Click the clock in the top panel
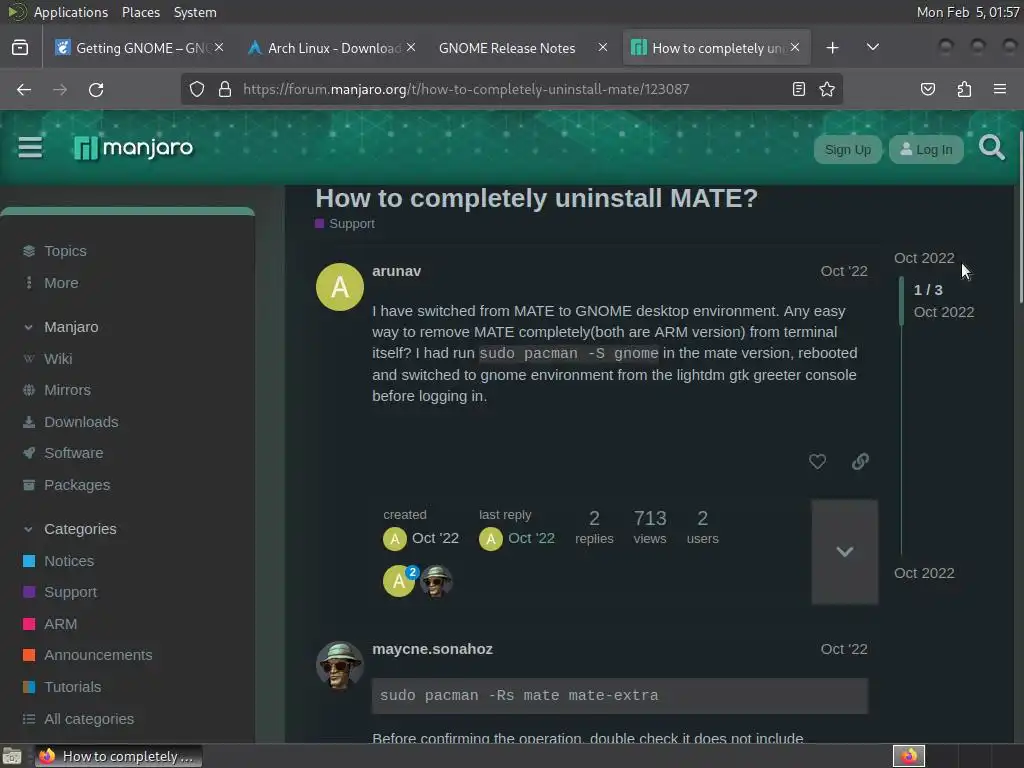Screen dimensions: 1024x768 [968, 12]
